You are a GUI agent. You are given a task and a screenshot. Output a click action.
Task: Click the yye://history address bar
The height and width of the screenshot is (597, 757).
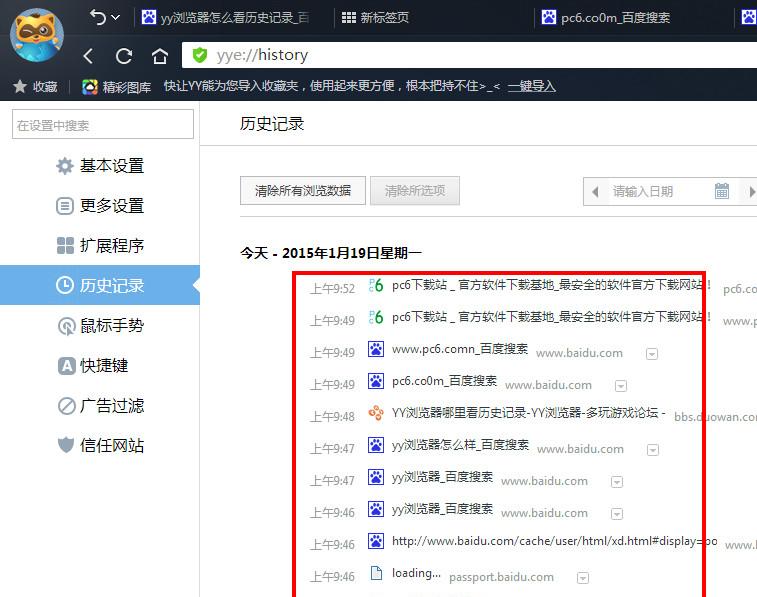469,55
